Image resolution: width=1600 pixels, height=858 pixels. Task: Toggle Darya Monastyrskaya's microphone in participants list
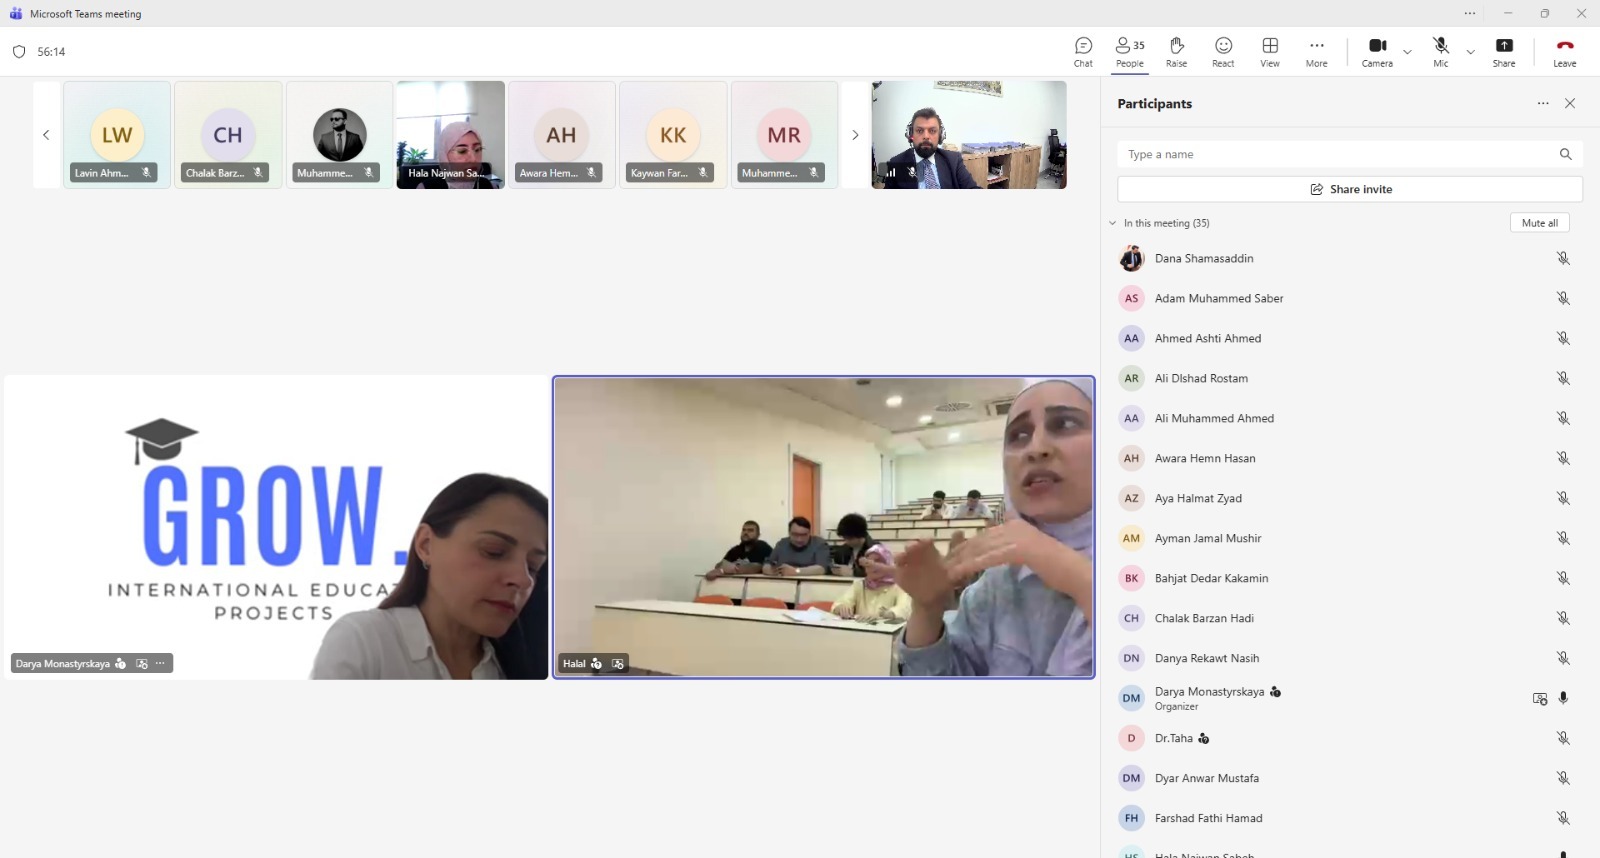click(1563, 698)
